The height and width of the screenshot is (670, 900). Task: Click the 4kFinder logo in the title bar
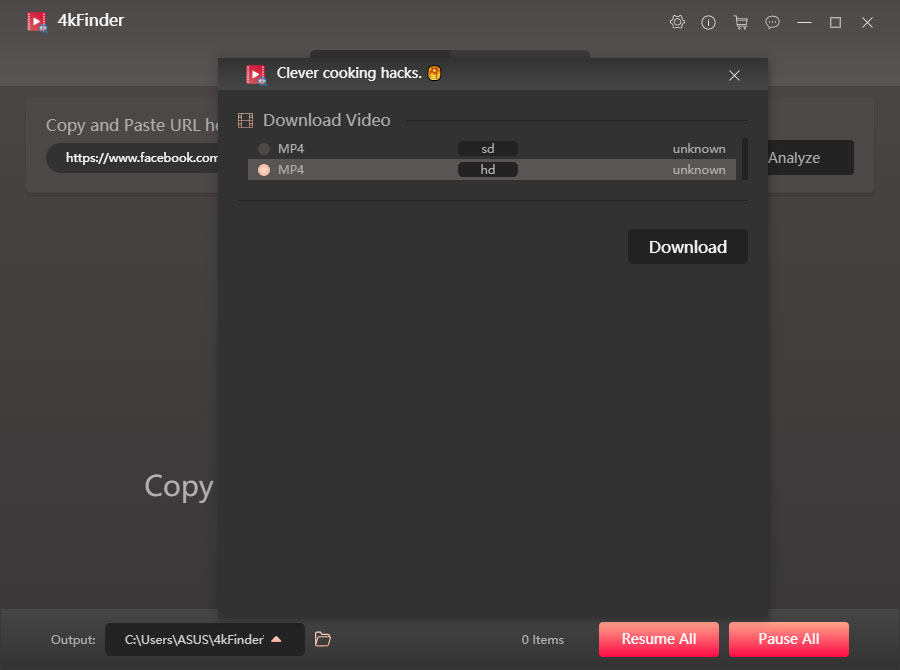click(37, 20)
